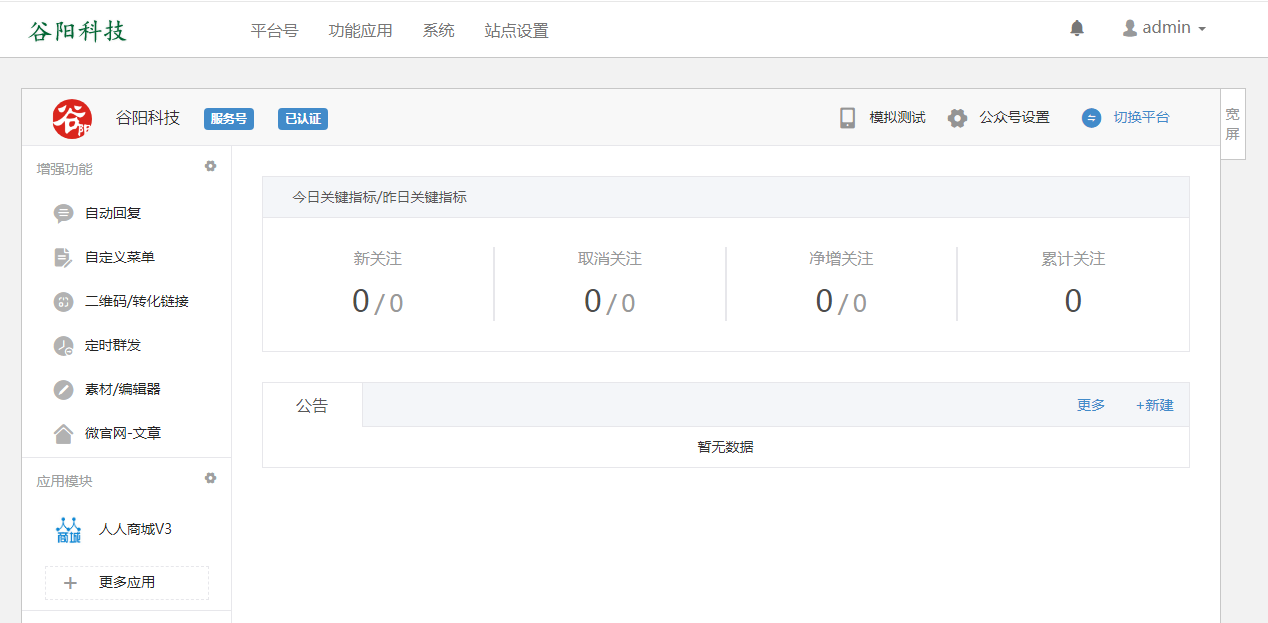Open 切换平台 platform switcher
This screenshot has width=1268, height=623.
(x=1141, y=117)
